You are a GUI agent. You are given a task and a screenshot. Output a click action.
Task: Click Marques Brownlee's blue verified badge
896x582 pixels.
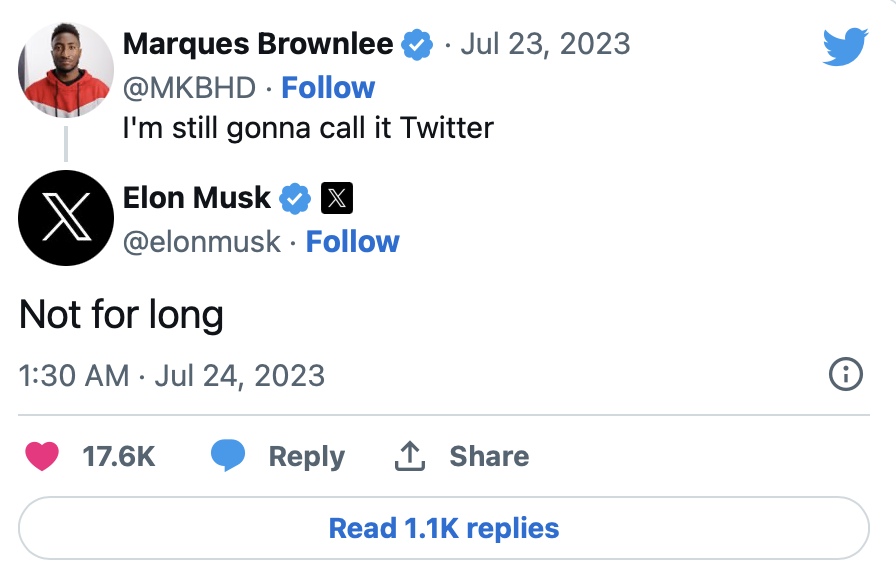click(417, 45)
